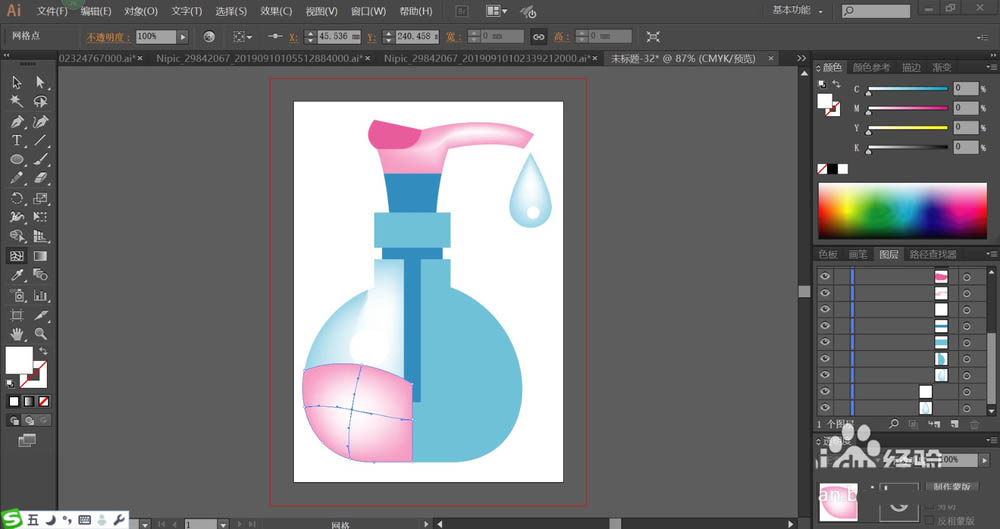The width and height of the screenshot is (1000, 529).
Task: Click the 不透明度 link in control bar
Action: pyautogui.click(x=108, y=37)
